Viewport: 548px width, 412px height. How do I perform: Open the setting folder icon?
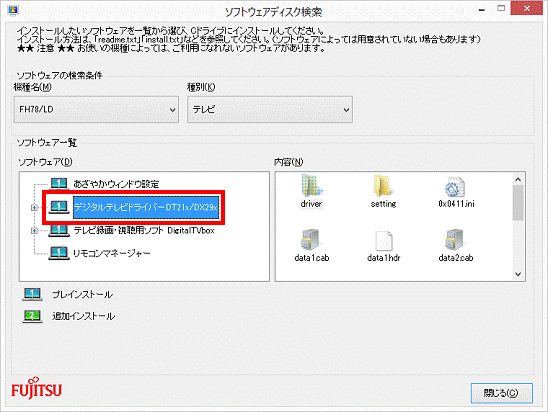383,186
